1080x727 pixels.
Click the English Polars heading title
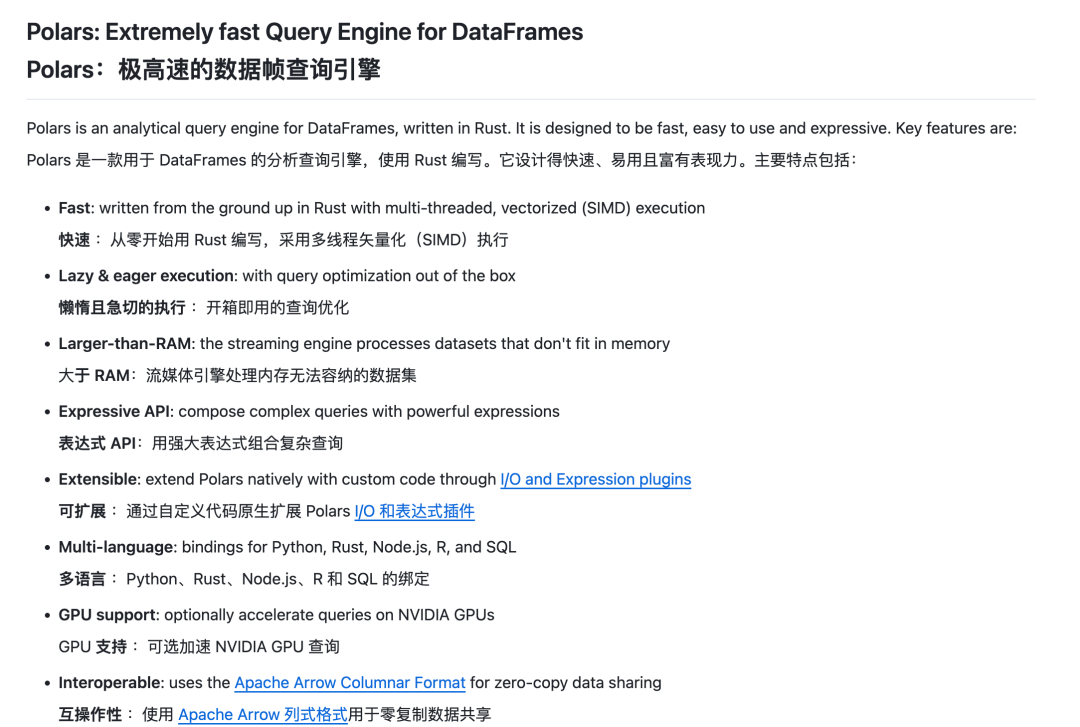(304, 32)
